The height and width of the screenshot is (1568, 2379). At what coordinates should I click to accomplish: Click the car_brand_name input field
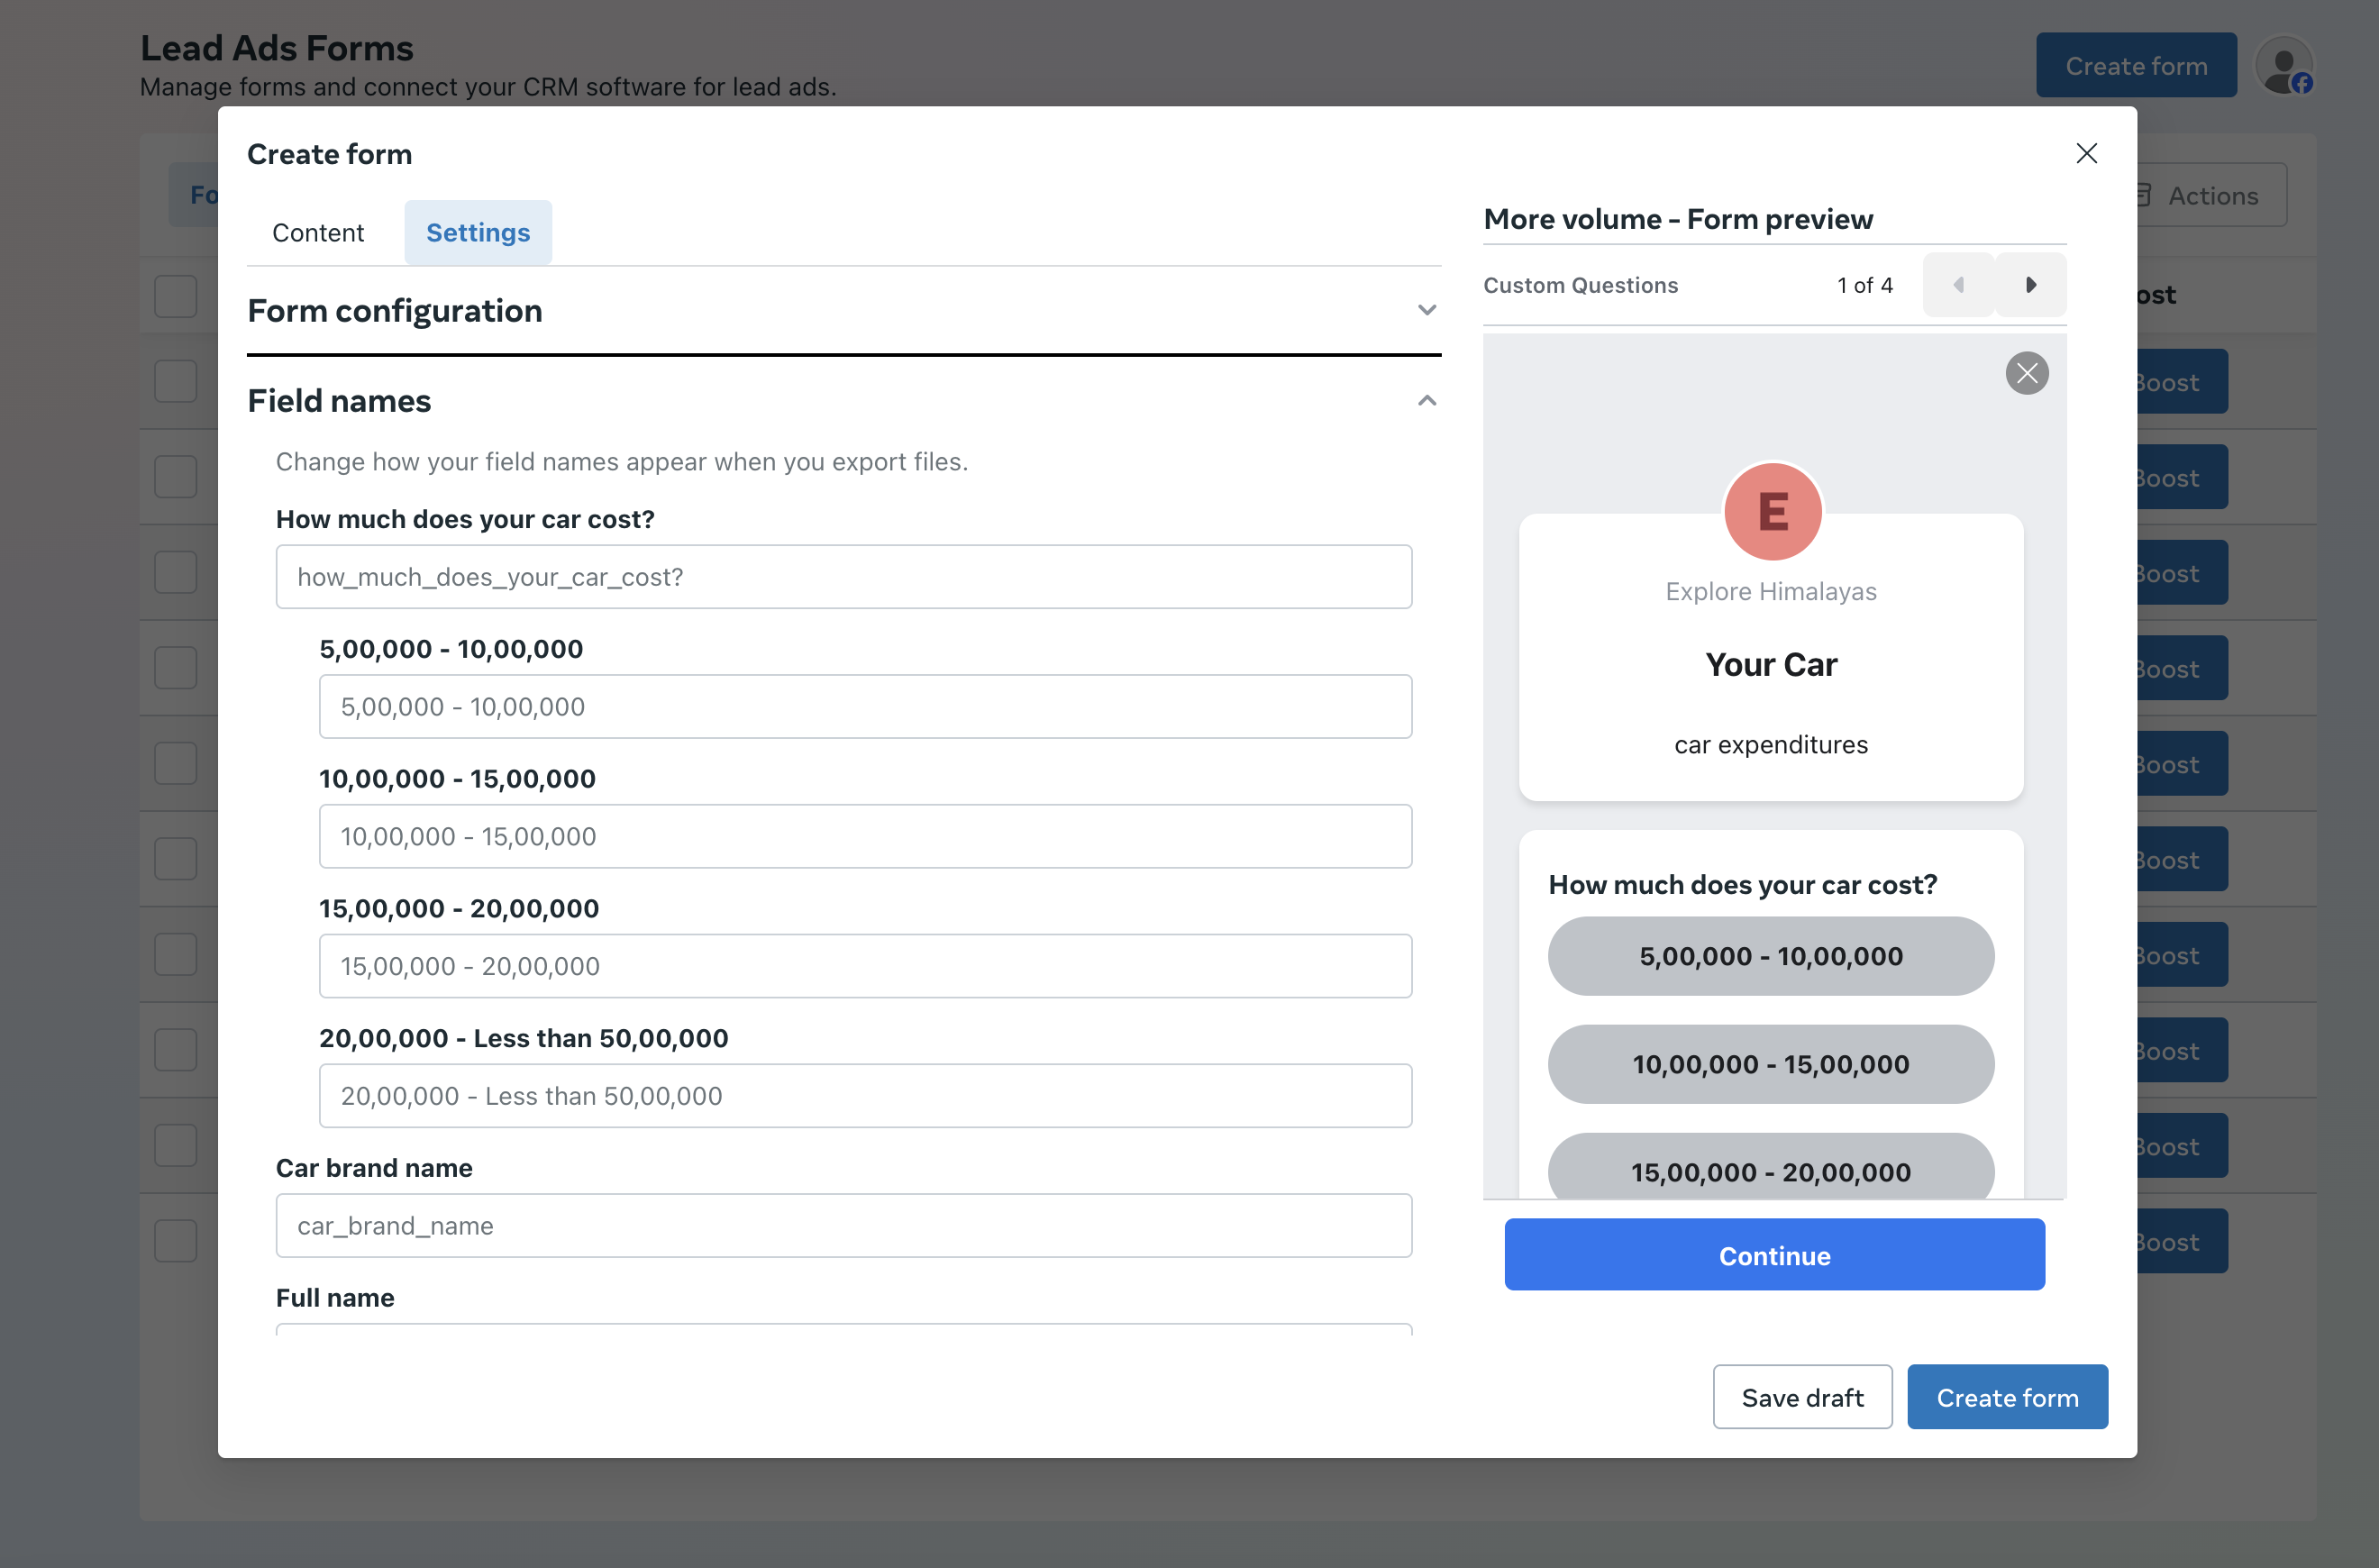tap(843, 1225)
